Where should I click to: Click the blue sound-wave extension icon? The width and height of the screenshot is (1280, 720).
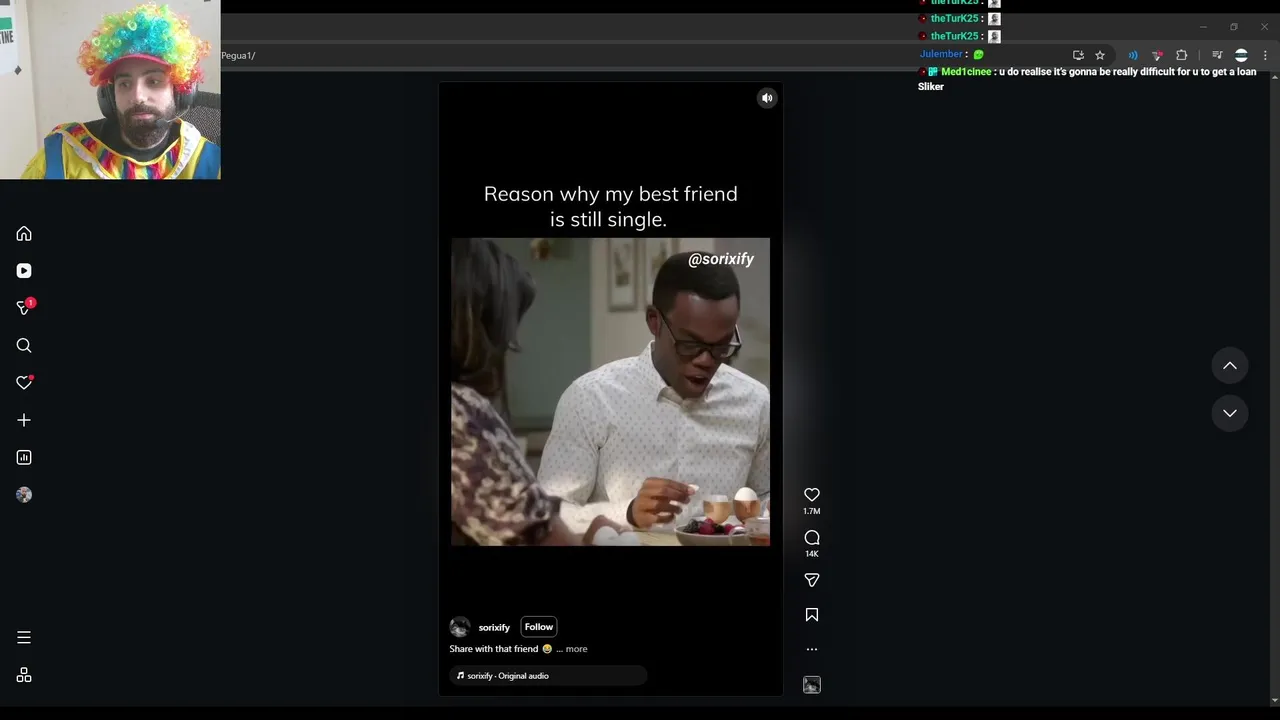pos(1133,55)
